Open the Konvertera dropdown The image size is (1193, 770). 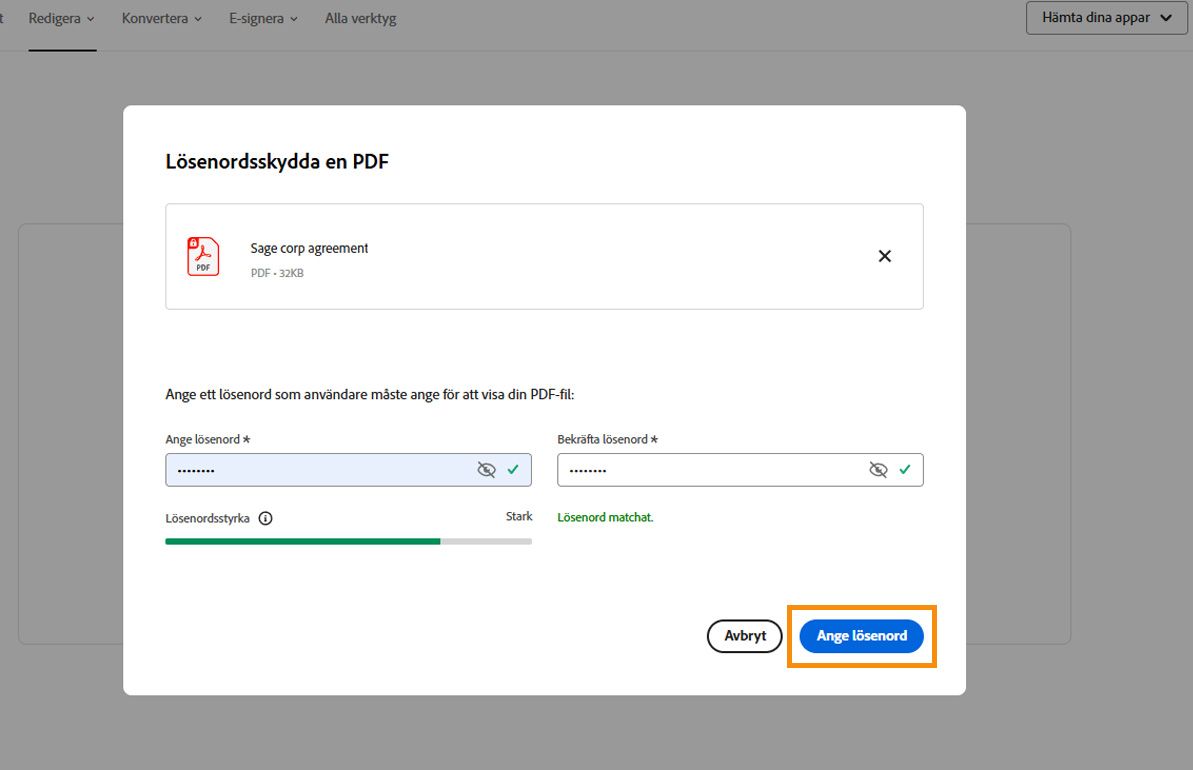tap(160, 17)
